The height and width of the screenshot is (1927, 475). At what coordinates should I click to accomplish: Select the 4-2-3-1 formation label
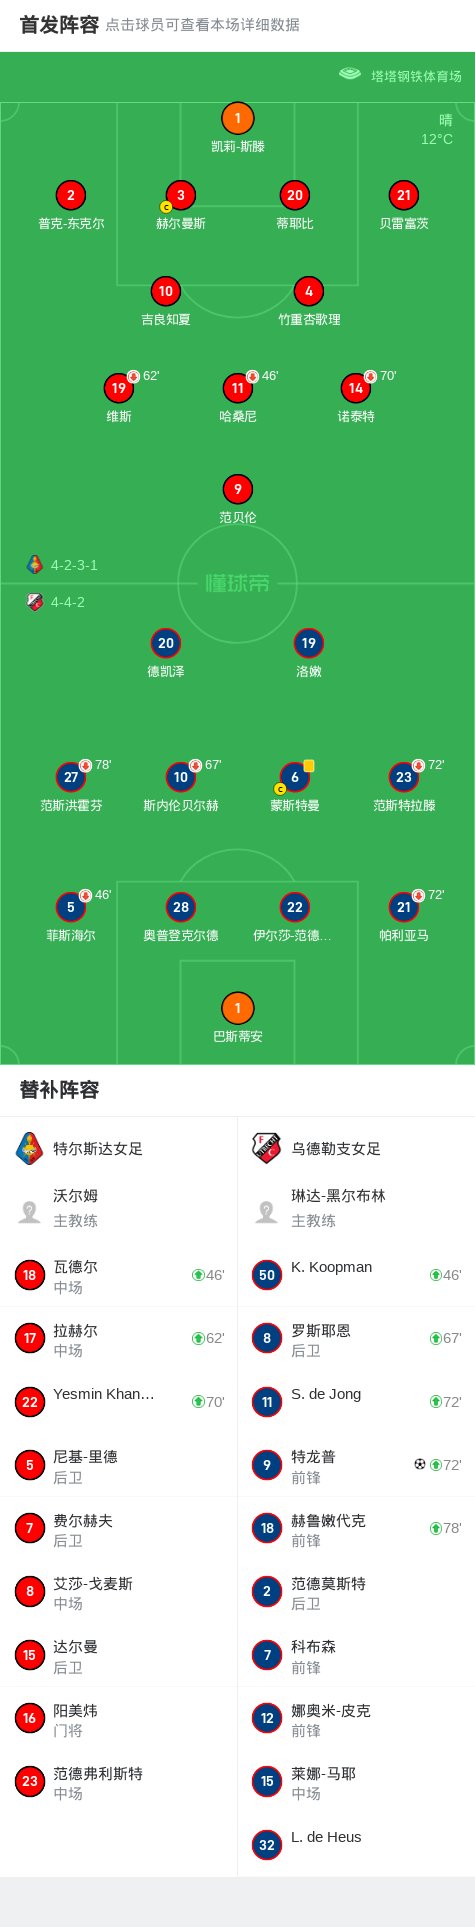tap(74, 565)
